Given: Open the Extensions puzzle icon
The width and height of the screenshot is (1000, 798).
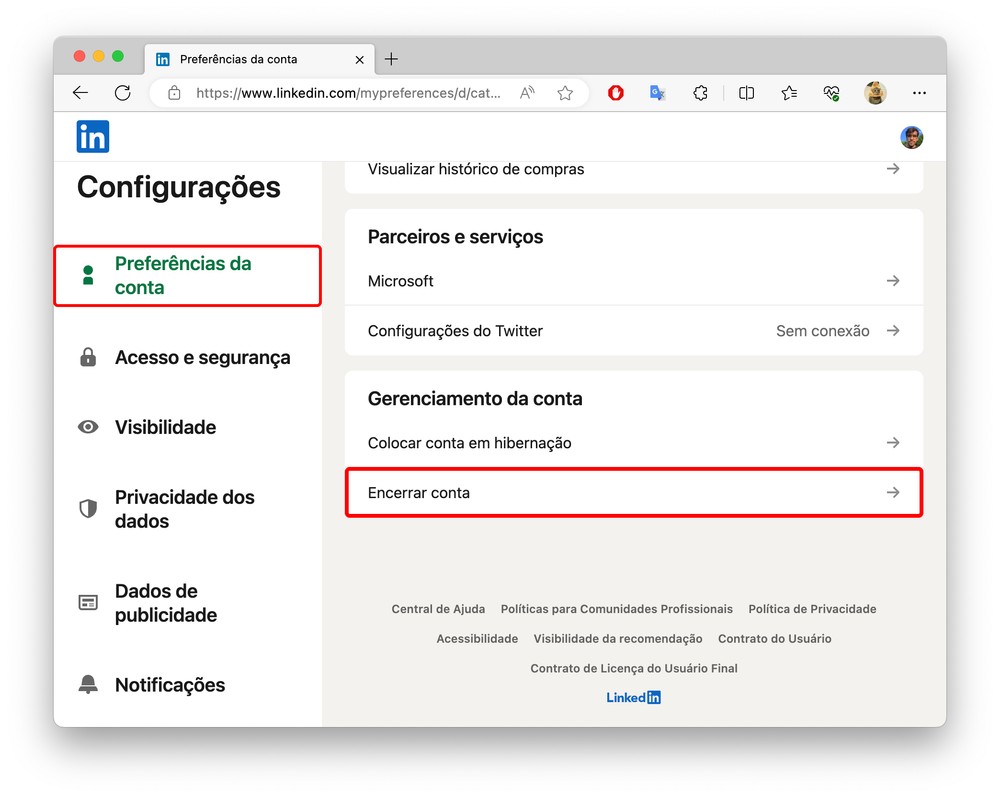Looking at the screenshot, I should tap(700, 93).
